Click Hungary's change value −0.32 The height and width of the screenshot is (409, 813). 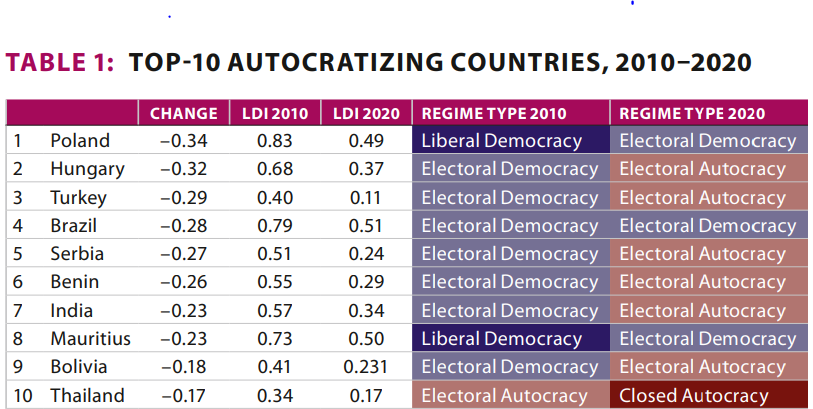[183, 169]
